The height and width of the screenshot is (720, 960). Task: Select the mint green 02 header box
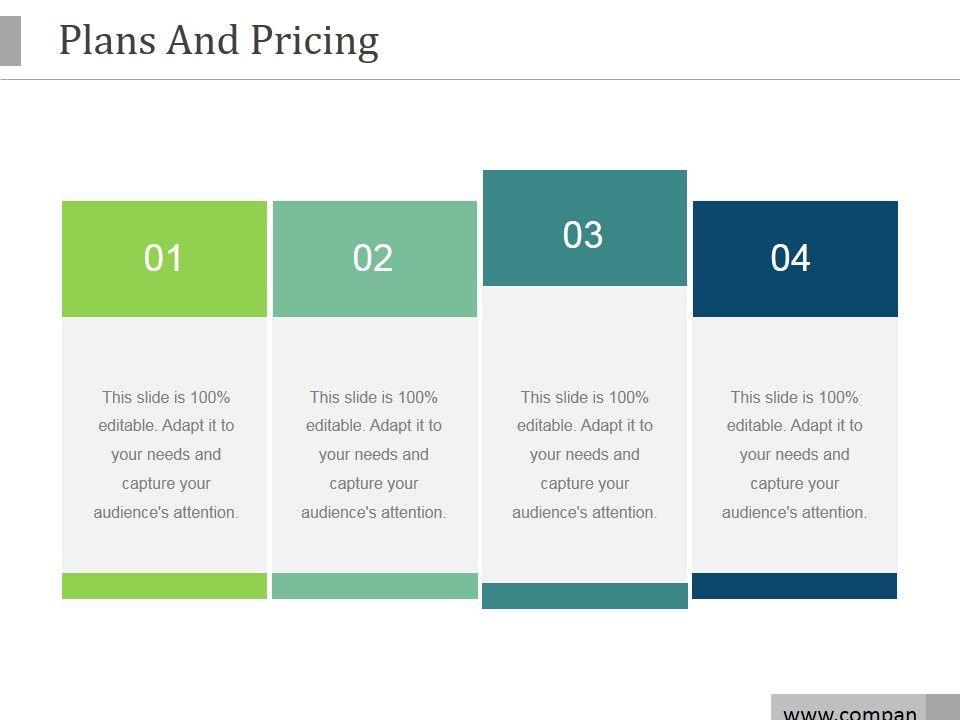pyautogui.click(x=374, y=258)
